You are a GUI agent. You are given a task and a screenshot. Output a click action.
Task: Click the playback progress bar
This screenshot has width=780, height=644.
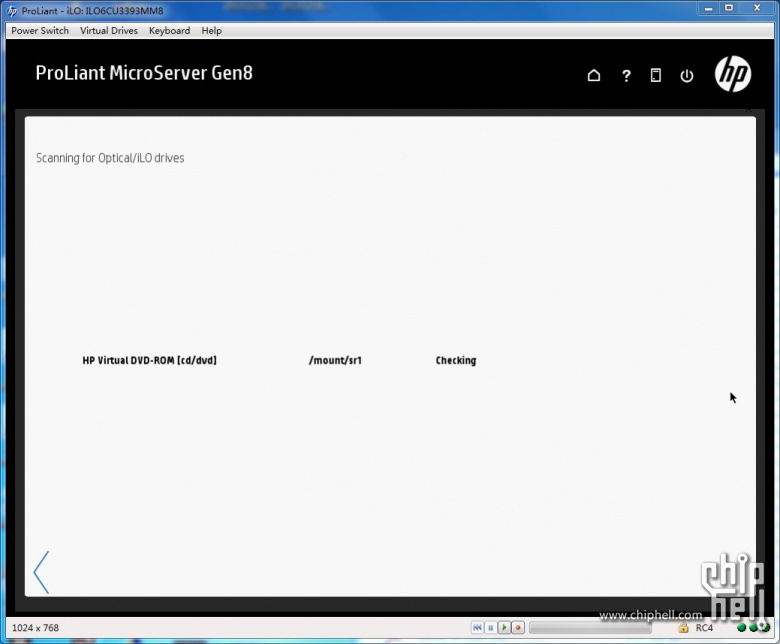[590, 628]
